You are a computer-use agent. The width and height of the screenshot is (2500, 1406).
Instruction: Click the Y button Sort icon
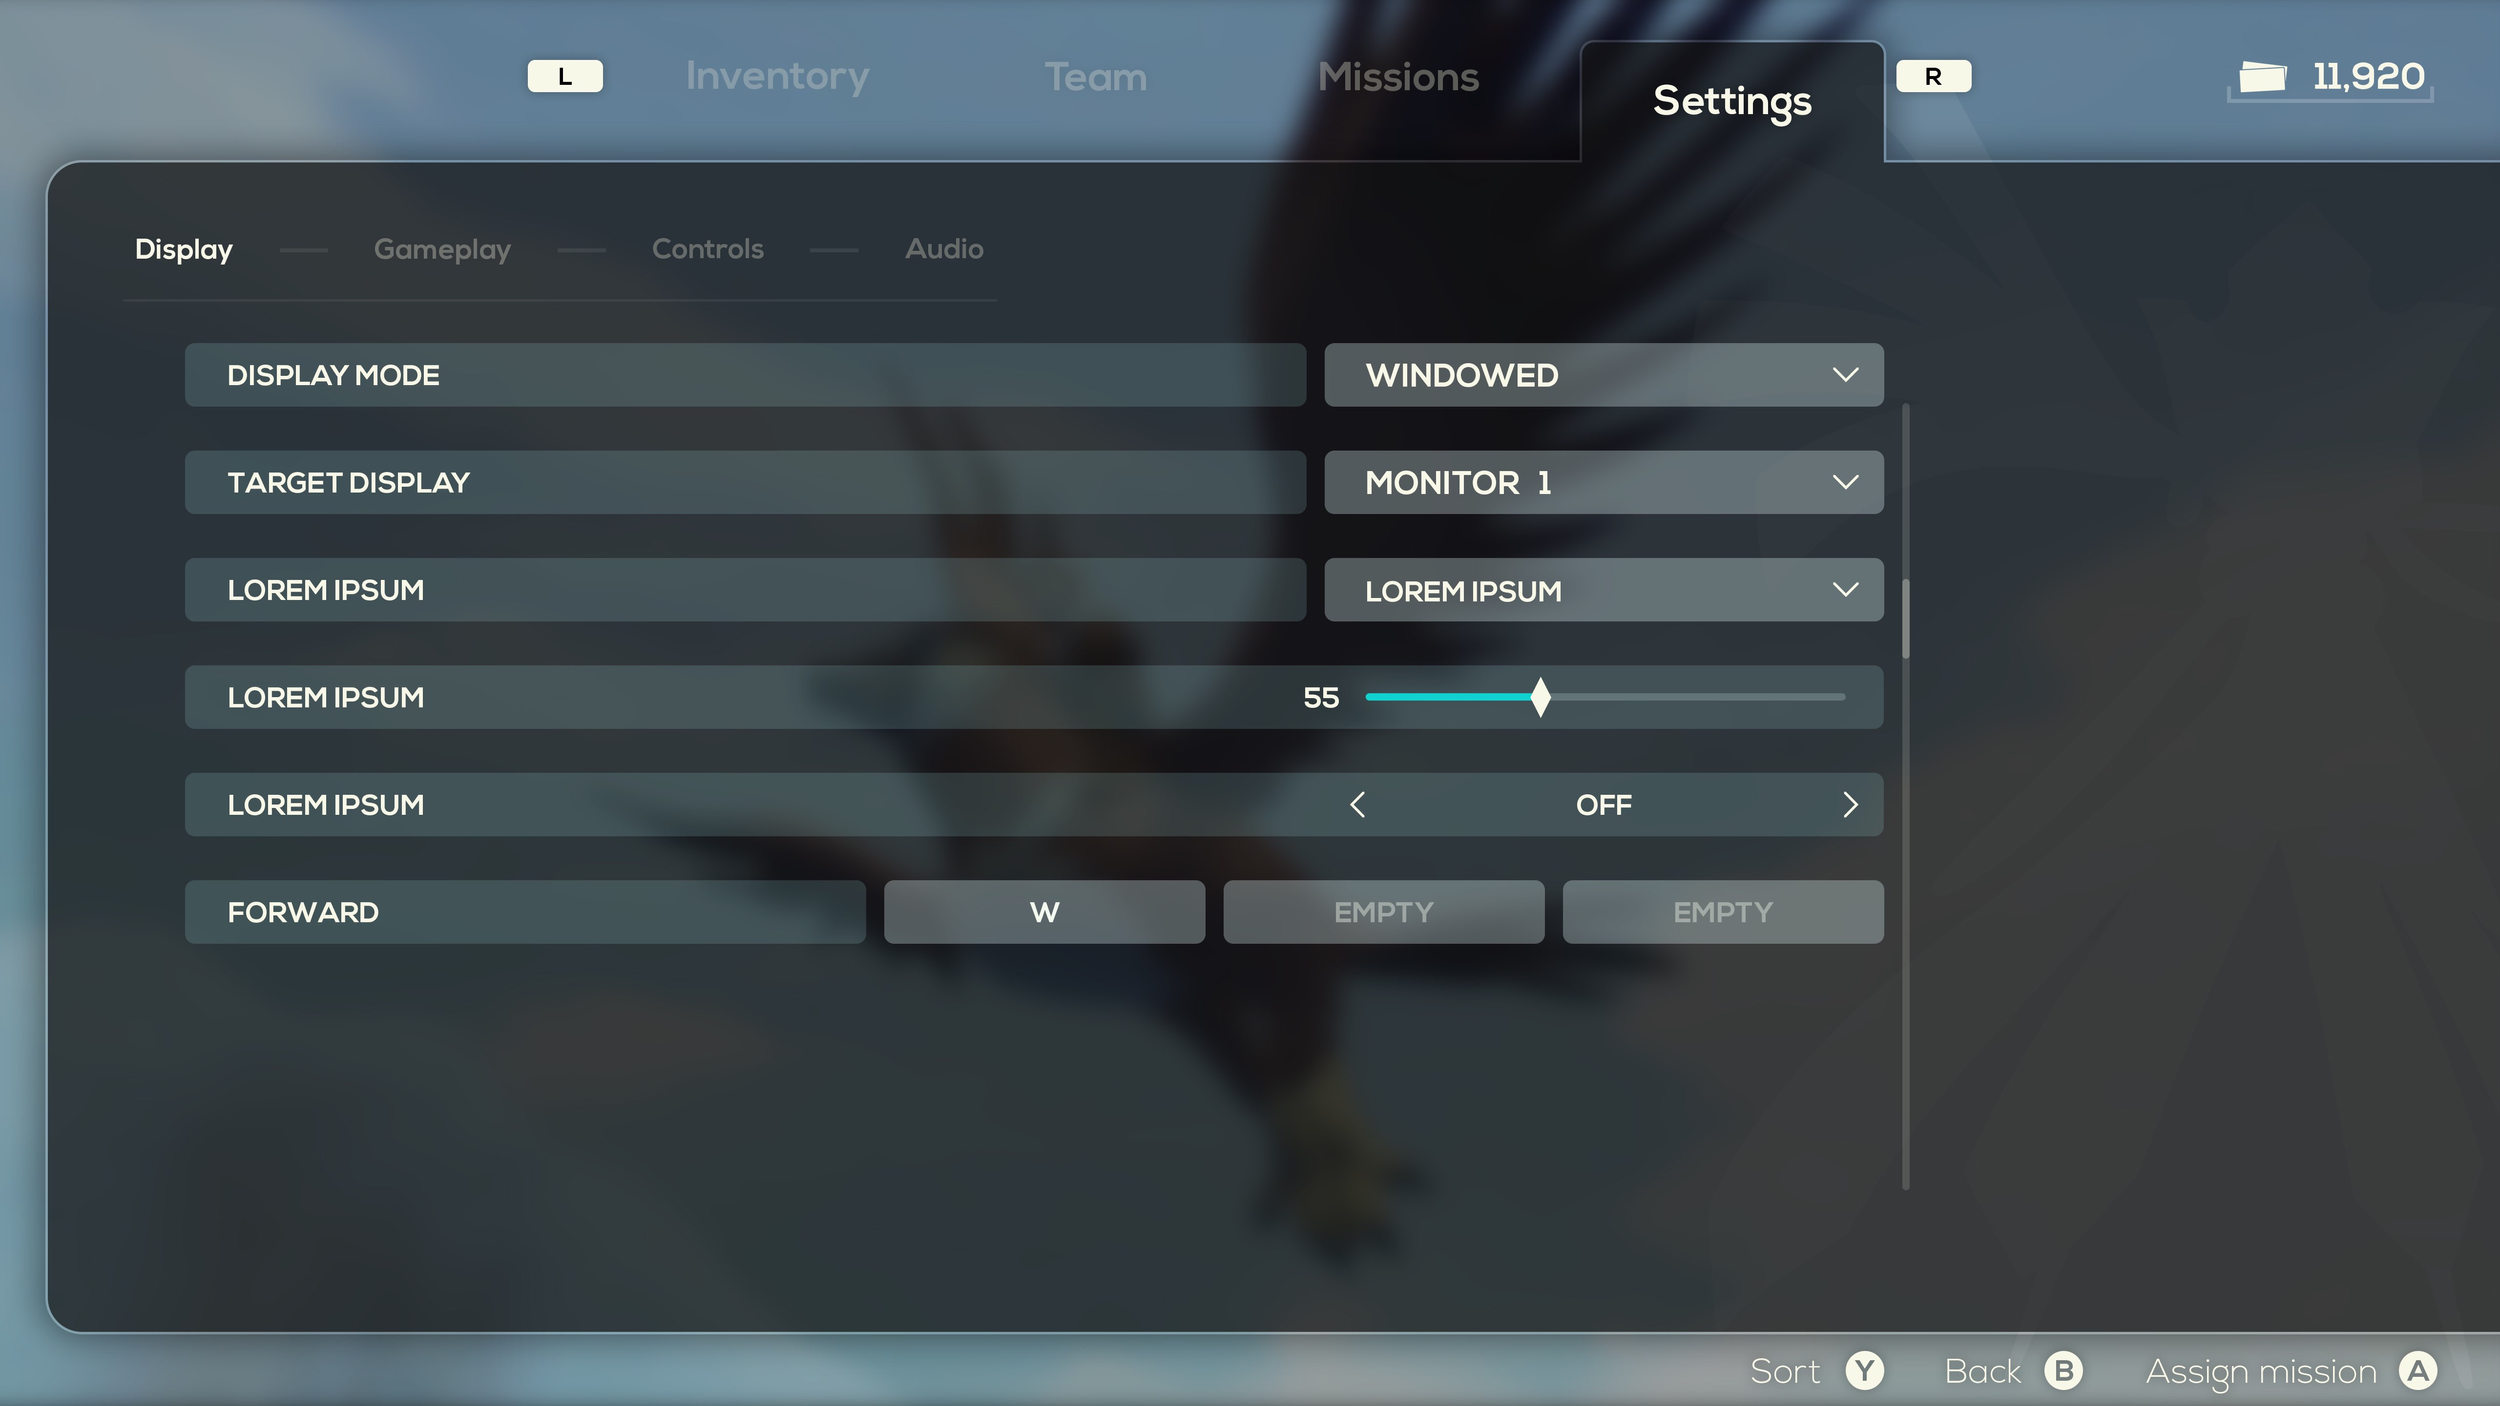[1864, 1371]
